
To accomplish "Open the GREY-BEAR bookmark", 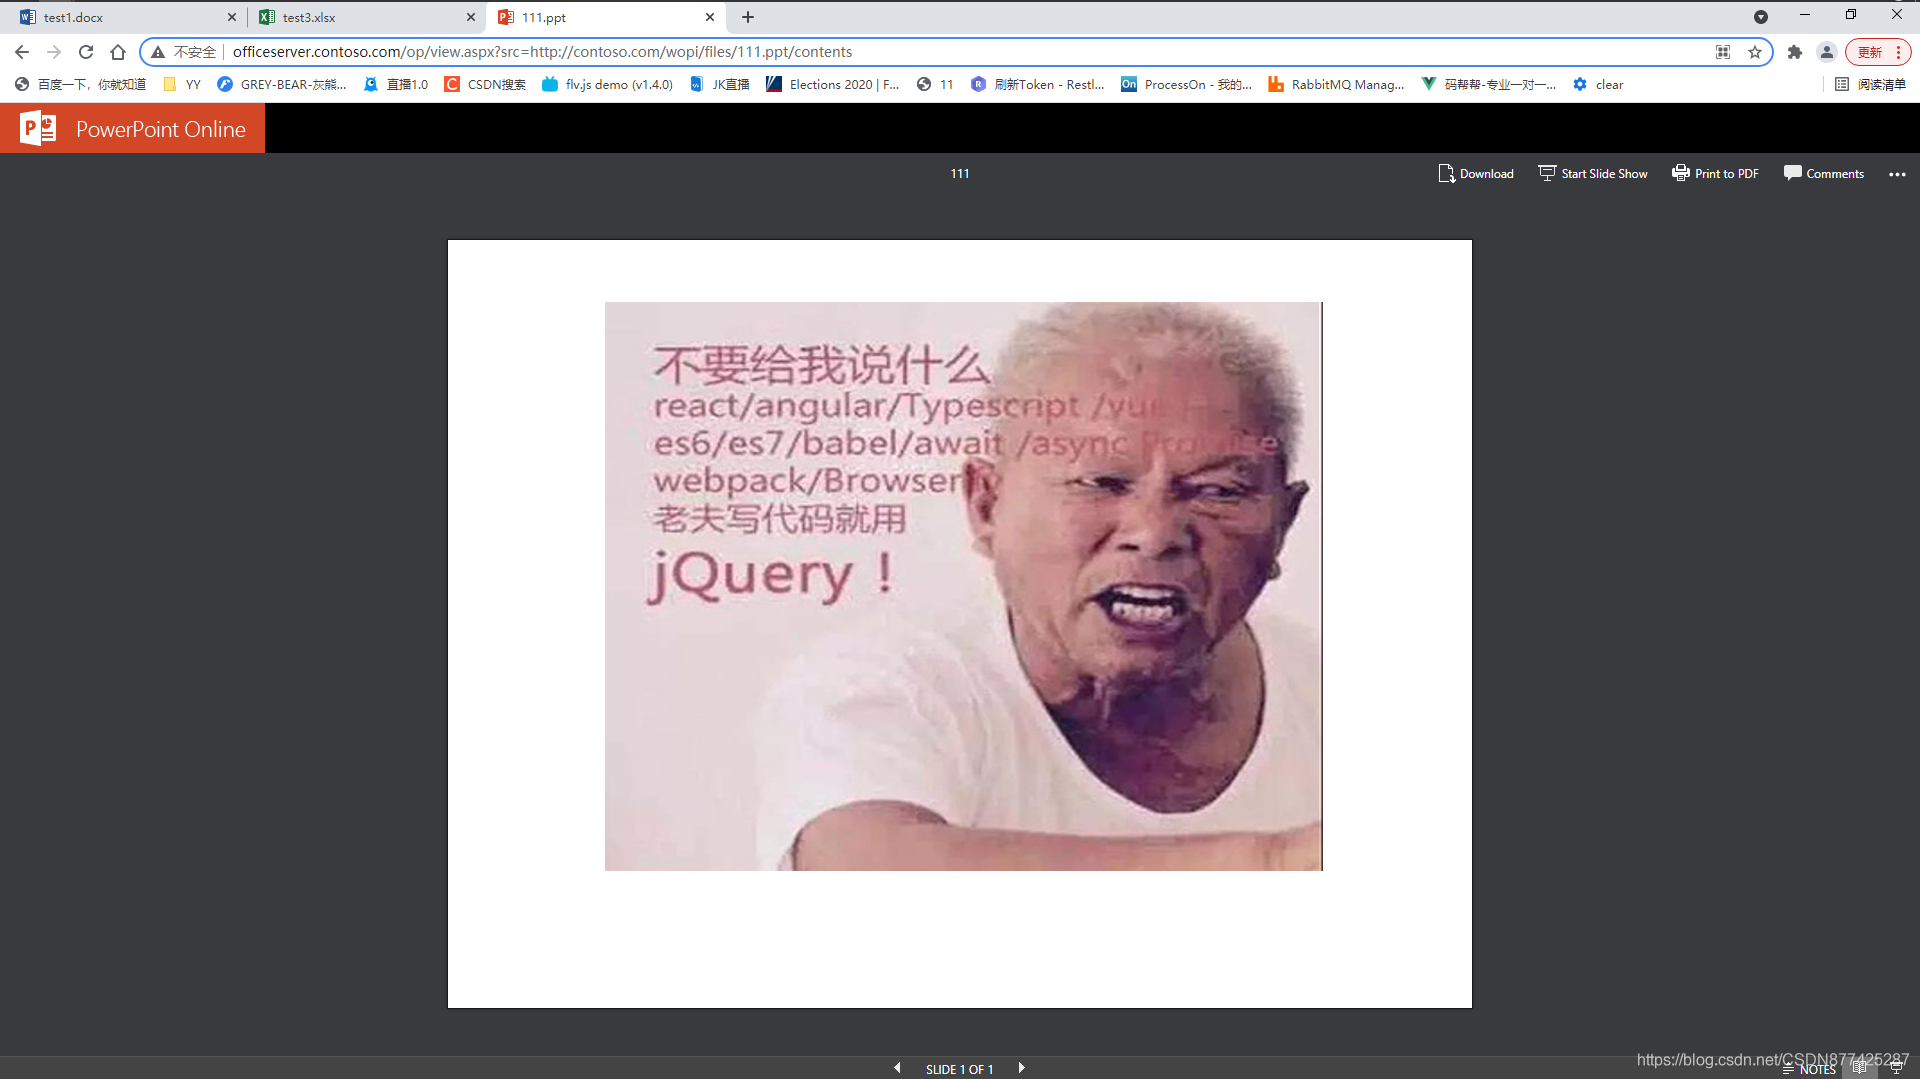I will [282, 85].
